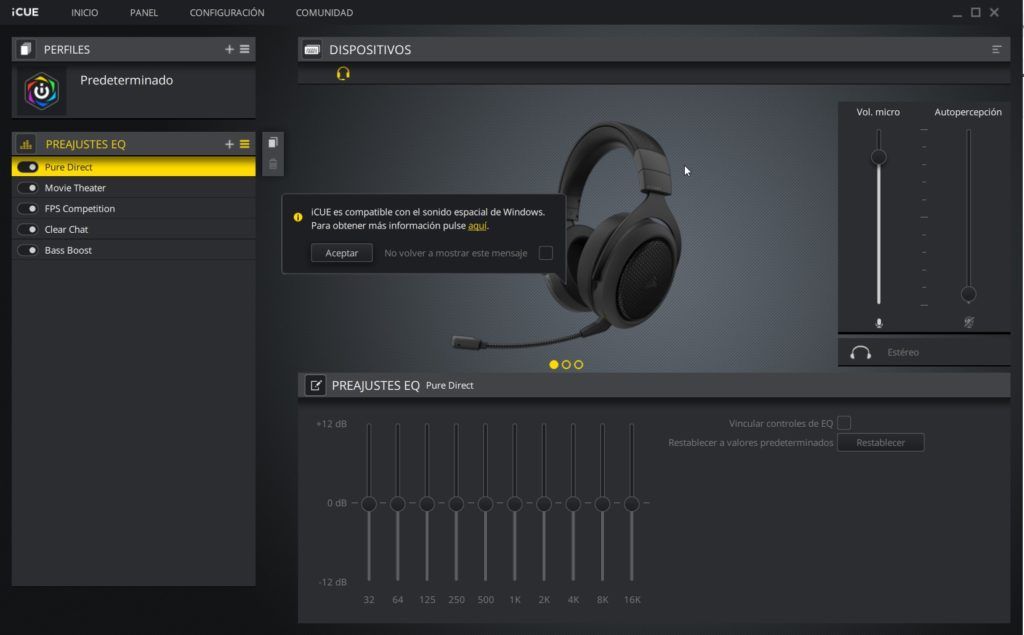
Task: Add a new EQ preset with plus icon
Action: [x=229, y=144]
